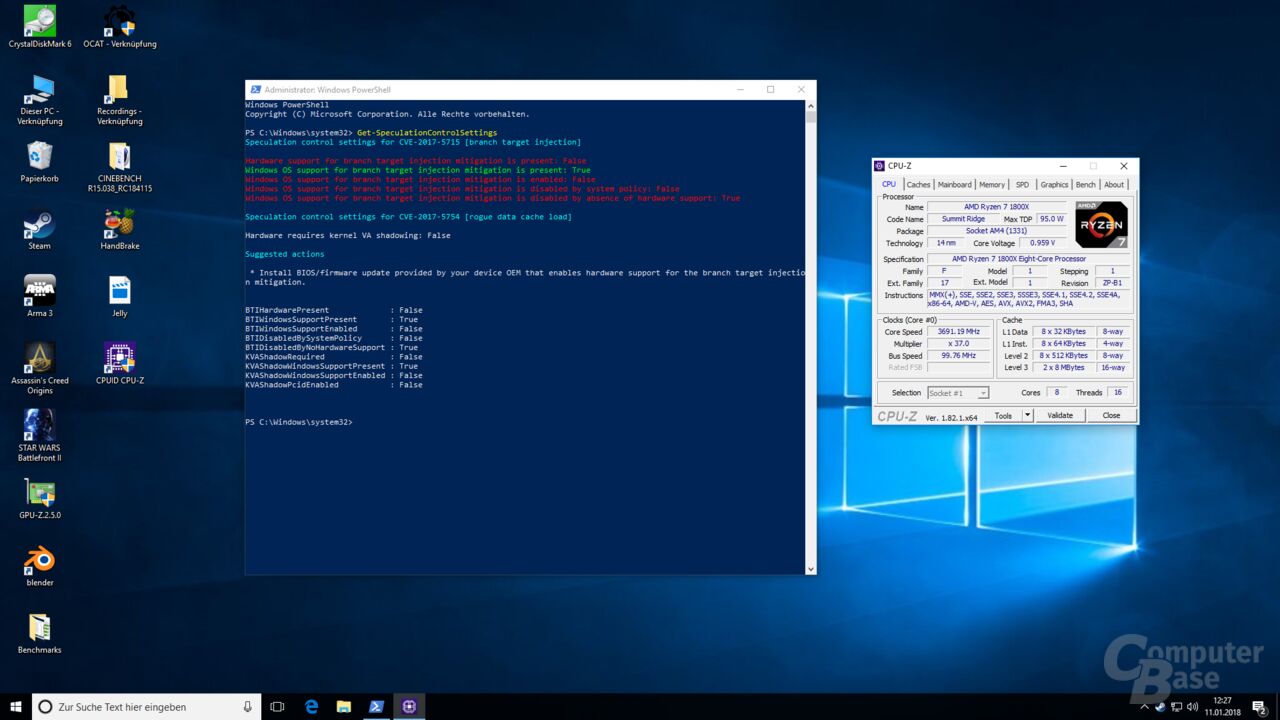Screen dimensions: 1280x720
Task: Select CPUID CPU-Z desktop shortcut
Action: pyautogui.click(x=119, y=363)
